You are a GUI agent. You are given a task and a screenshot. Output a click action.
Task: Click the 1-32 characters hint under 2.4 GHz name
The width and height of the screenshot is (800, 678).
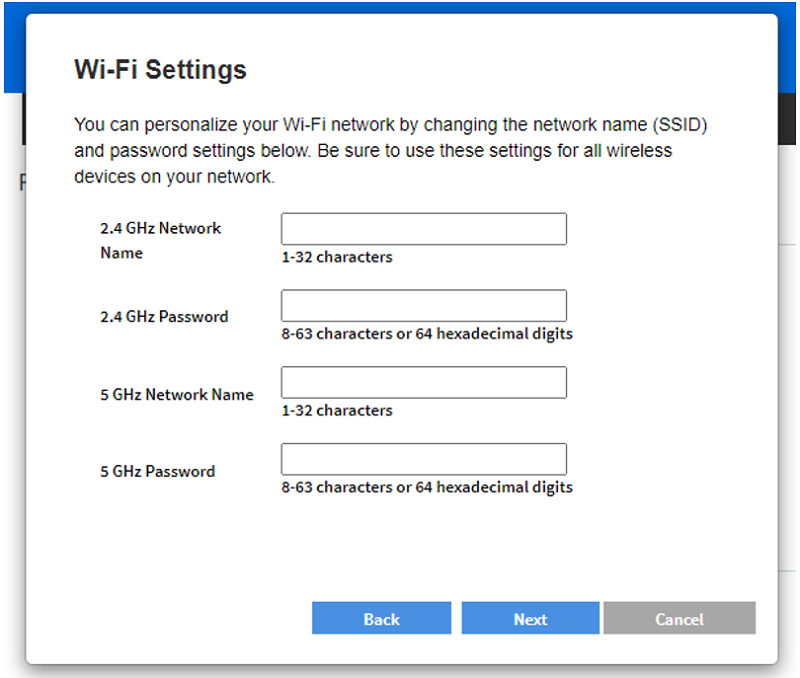pos(337,257)
